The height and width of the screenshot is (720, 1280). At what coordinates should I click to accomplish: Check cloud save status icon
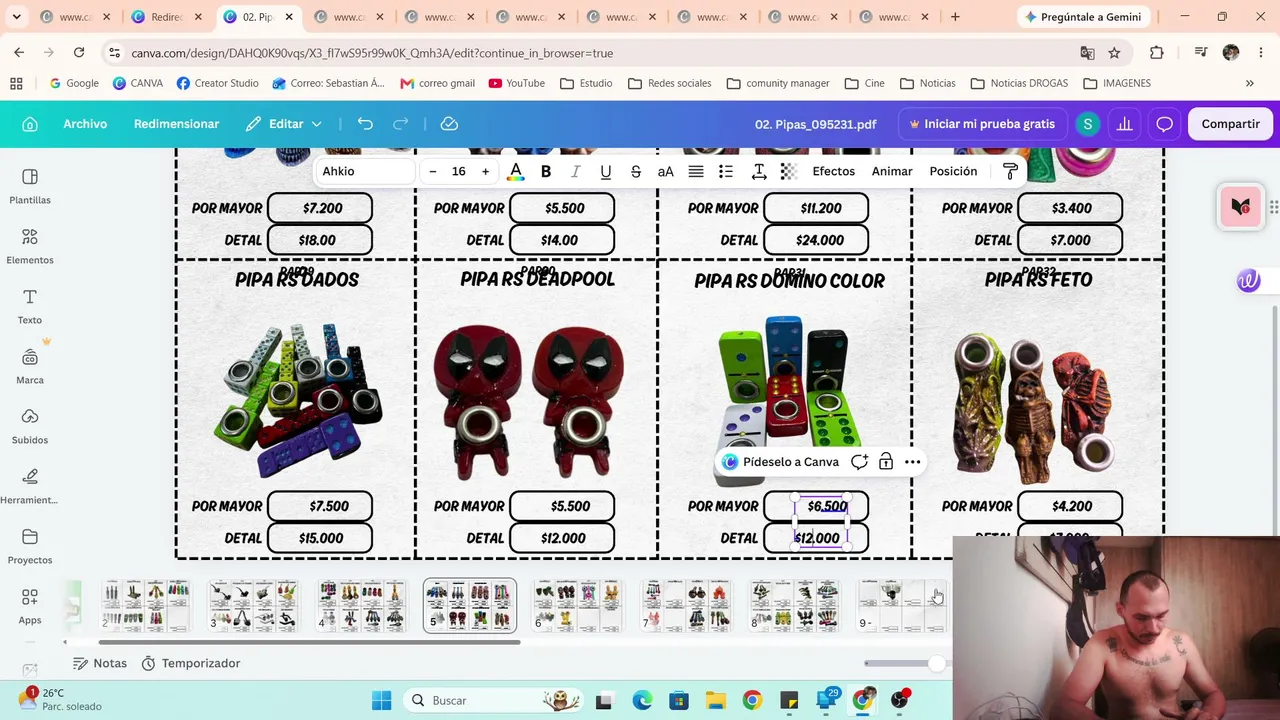point(449,124)
